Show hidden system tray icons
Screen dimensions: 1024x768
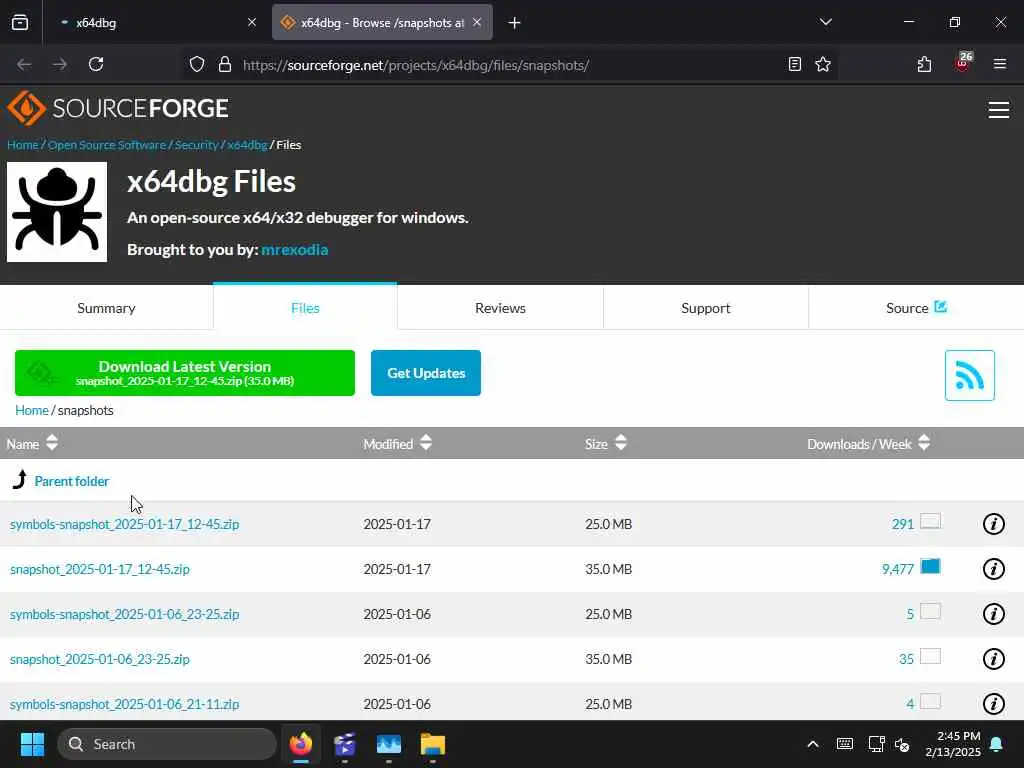[813, 744]
